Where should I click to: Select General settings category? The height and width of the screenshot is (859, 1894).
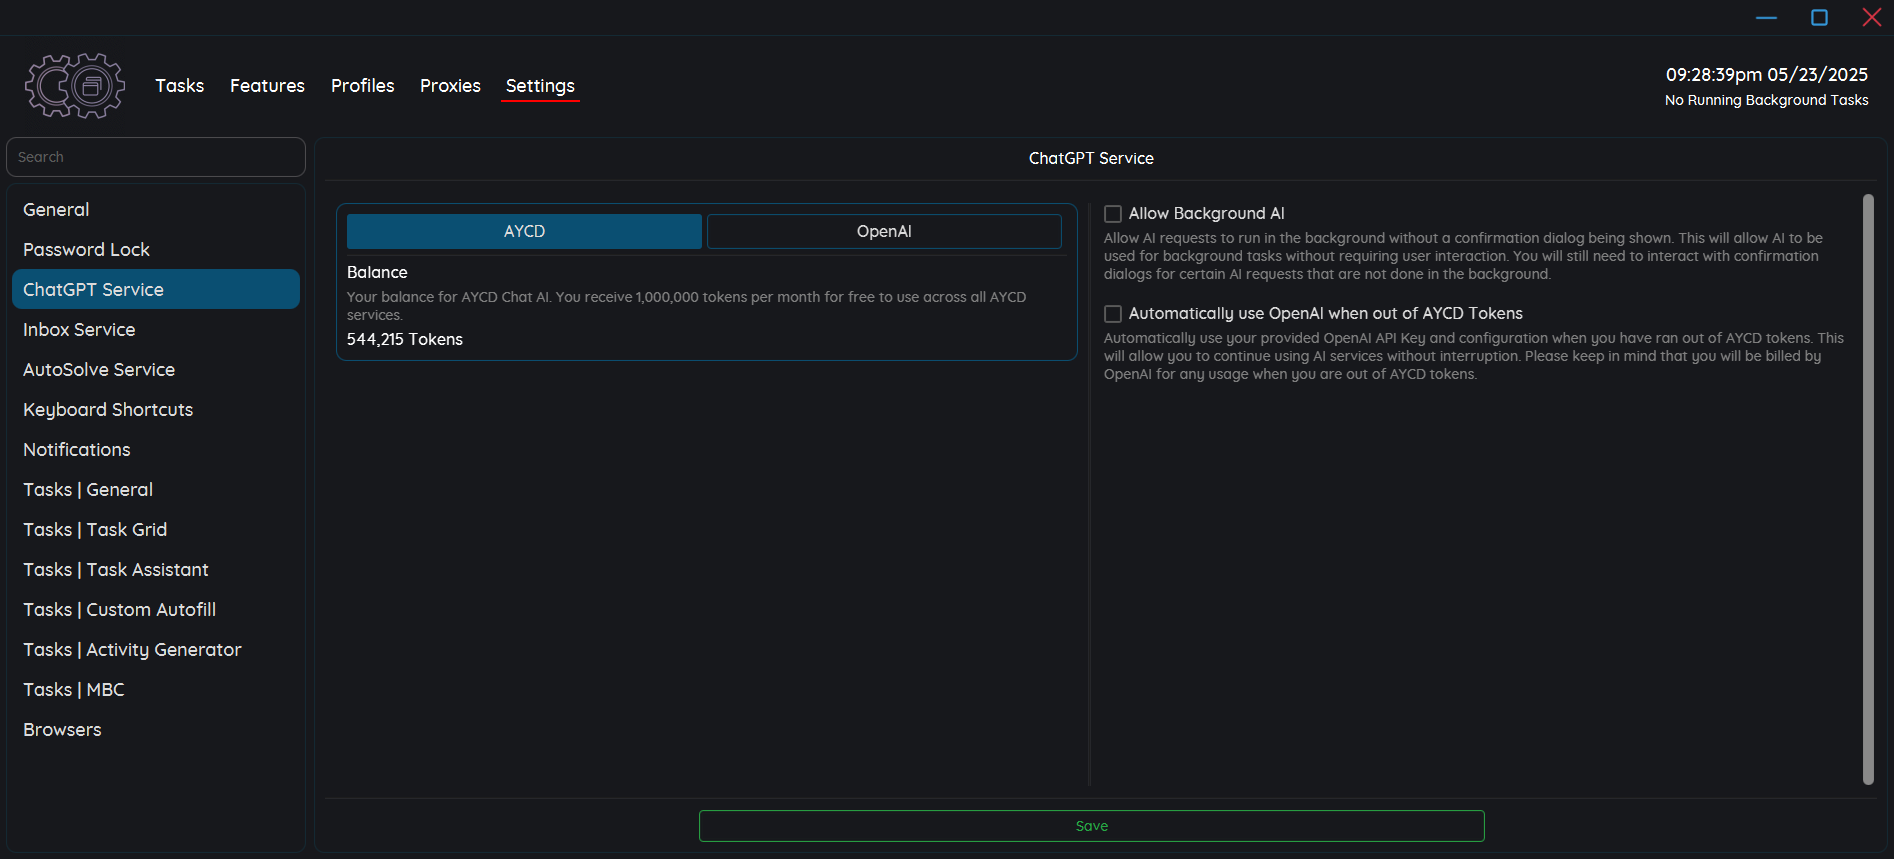point(156,209)
